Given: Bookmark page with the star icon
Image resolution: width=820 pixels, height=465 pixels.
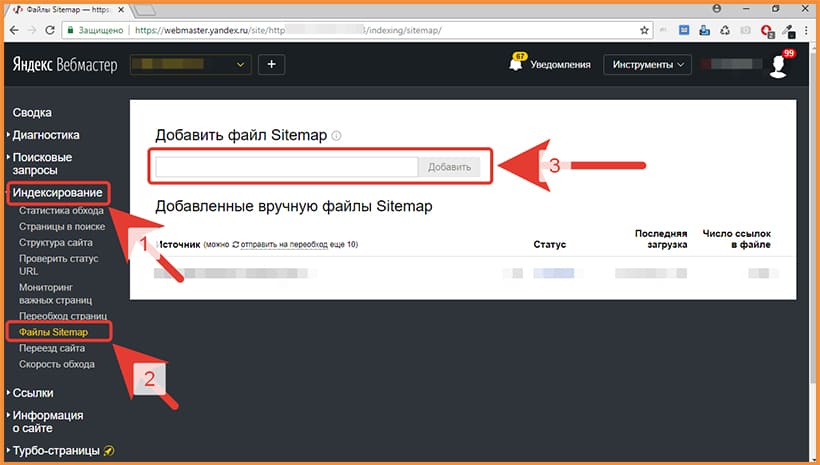Looking at the screenshot, I should click(x=644, y=30).
